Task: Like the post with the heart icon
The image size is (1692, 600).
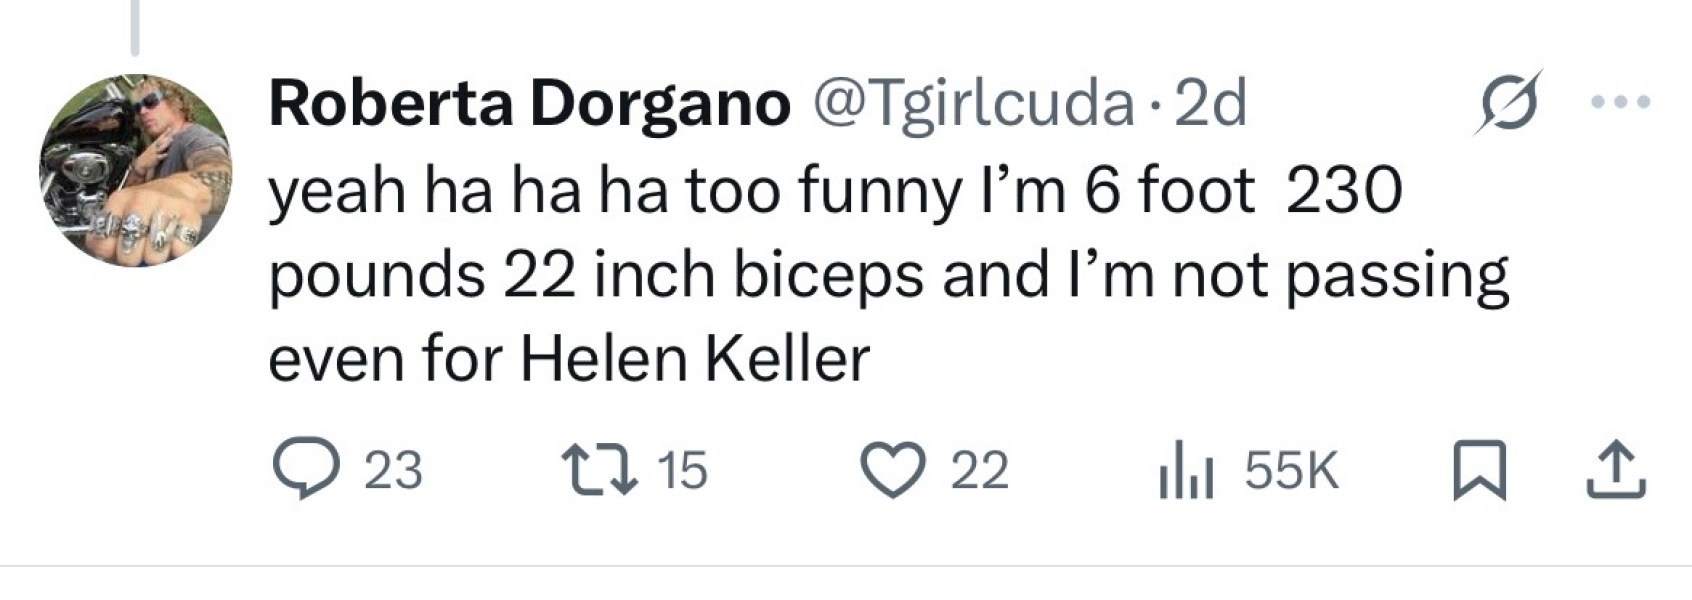Action: [892, 470]
